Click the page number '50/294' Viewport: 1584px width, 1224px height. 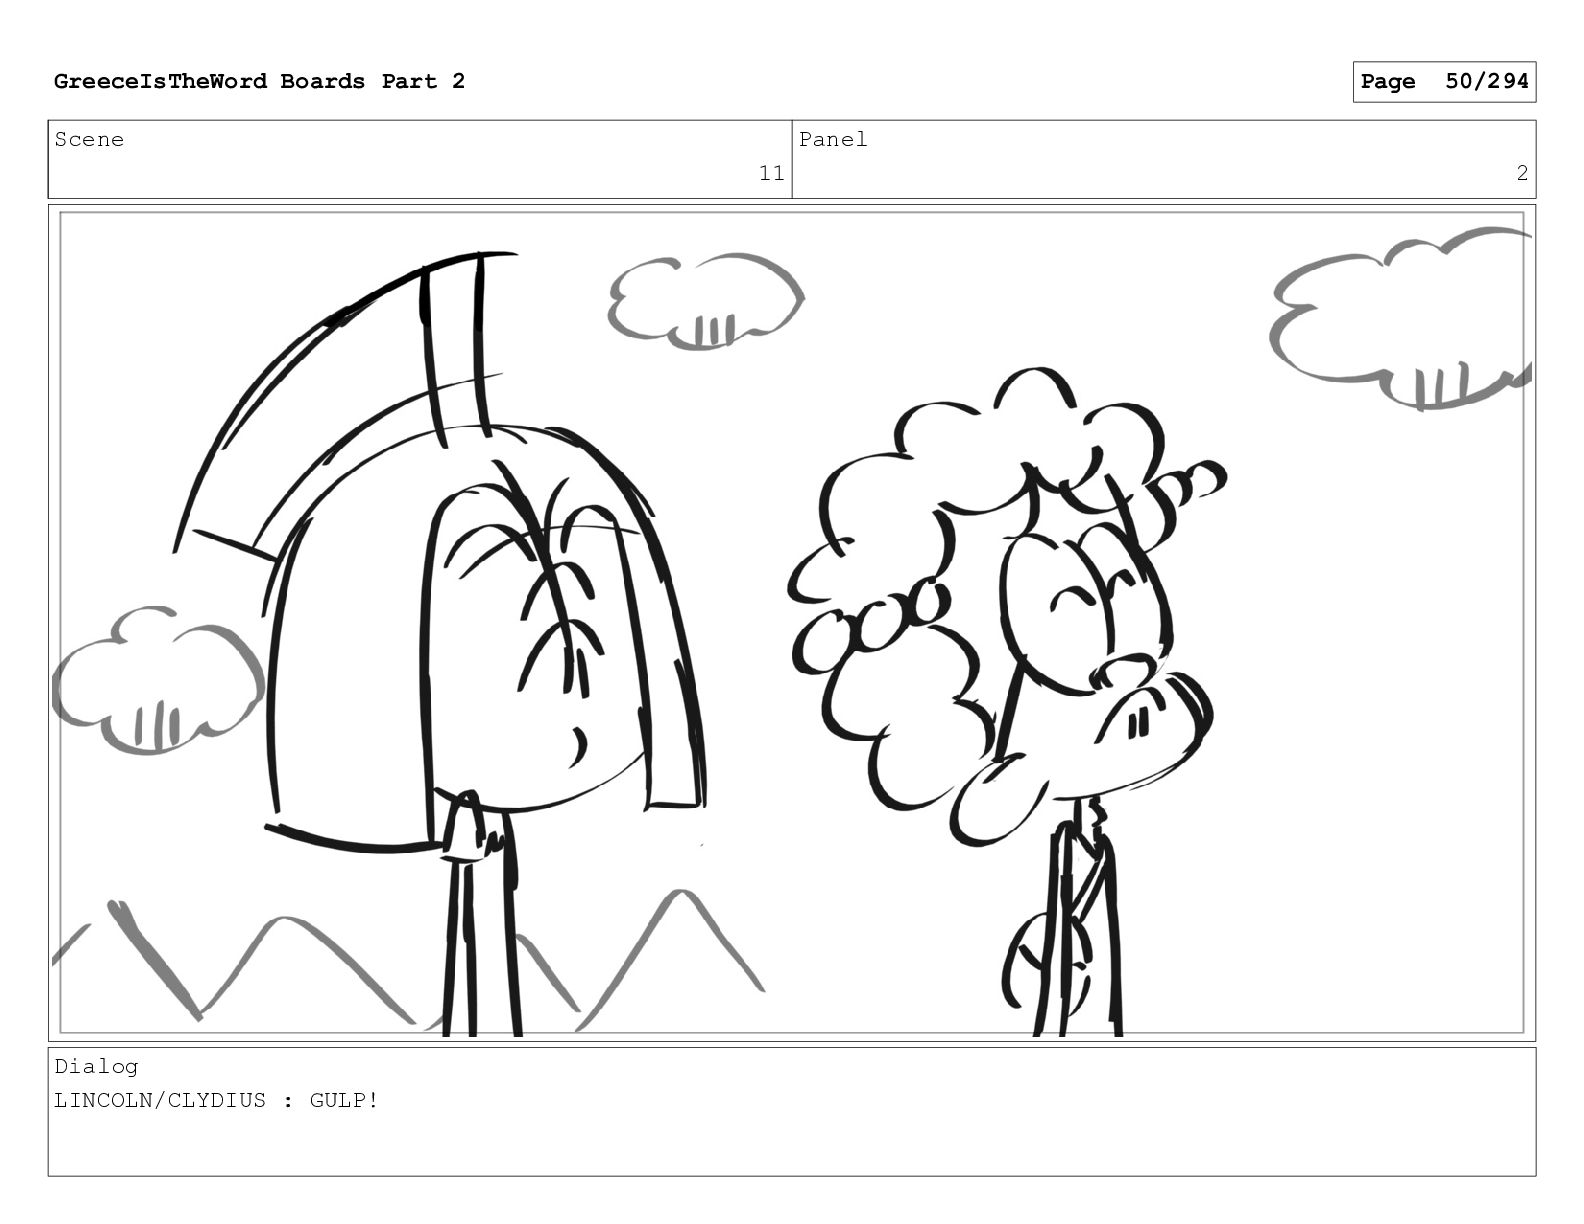(x=1487, y=82)
